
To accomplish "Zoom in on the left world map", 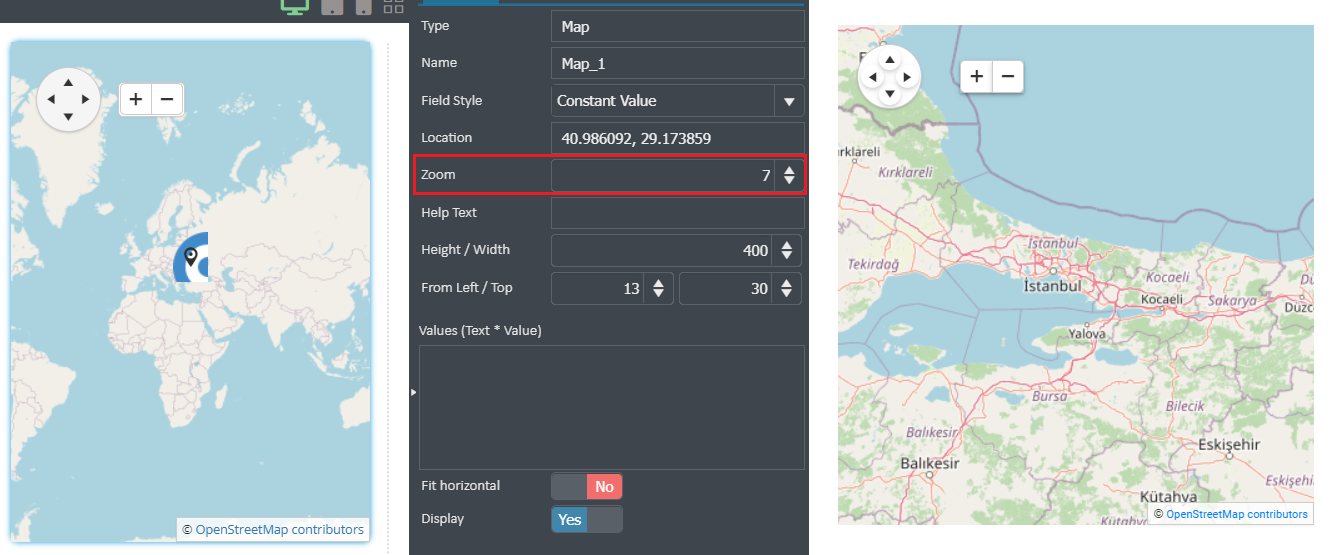I will [136, 99].
